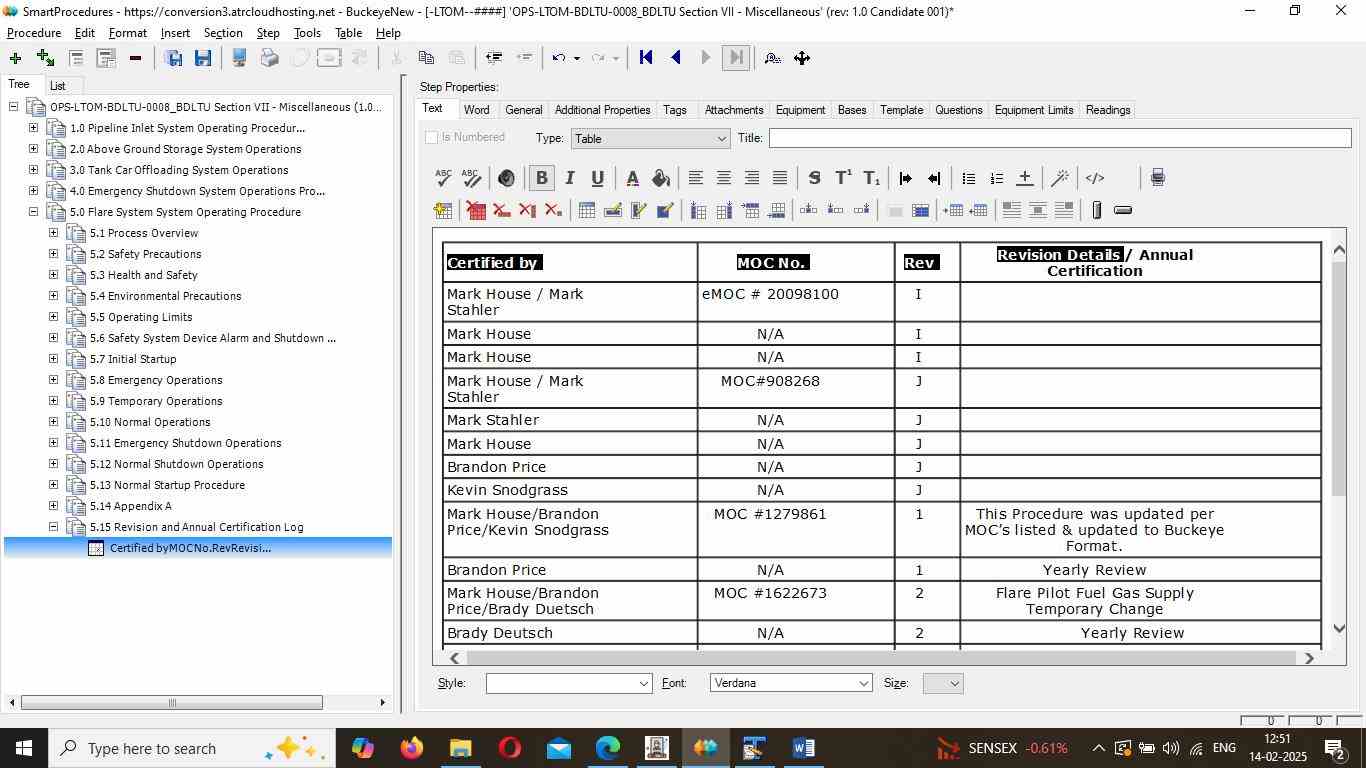This screenshot has width=1366, height=768.
Task: Click the undo arrow icon
Action: (x=559, y=58)
